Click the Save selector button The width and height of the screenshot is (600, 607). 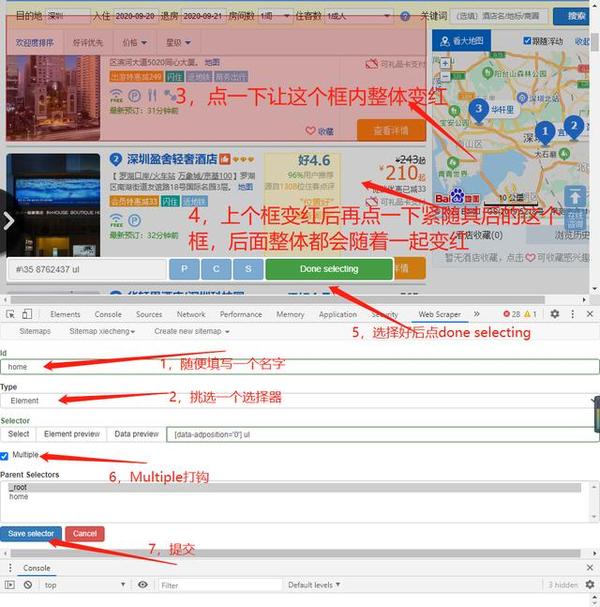(x=31, y=533)
